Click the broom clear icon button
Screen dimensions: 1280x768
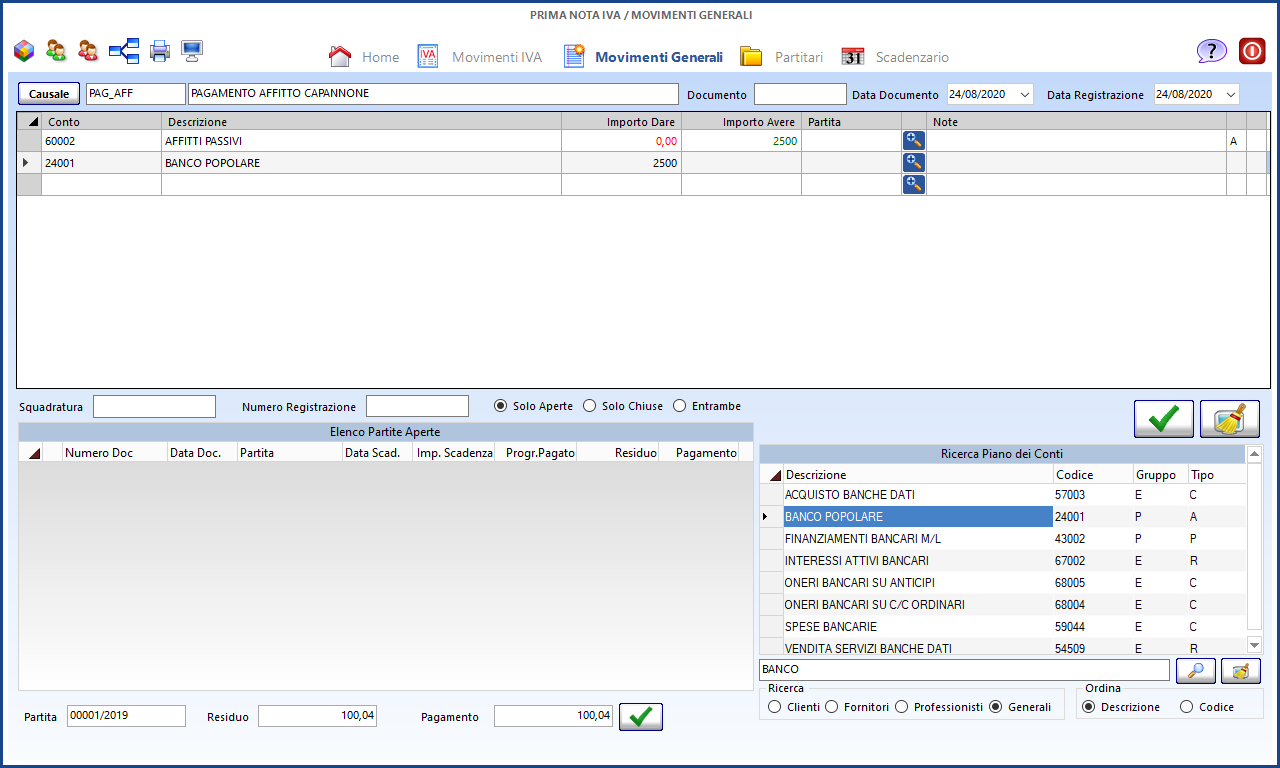1229,419
